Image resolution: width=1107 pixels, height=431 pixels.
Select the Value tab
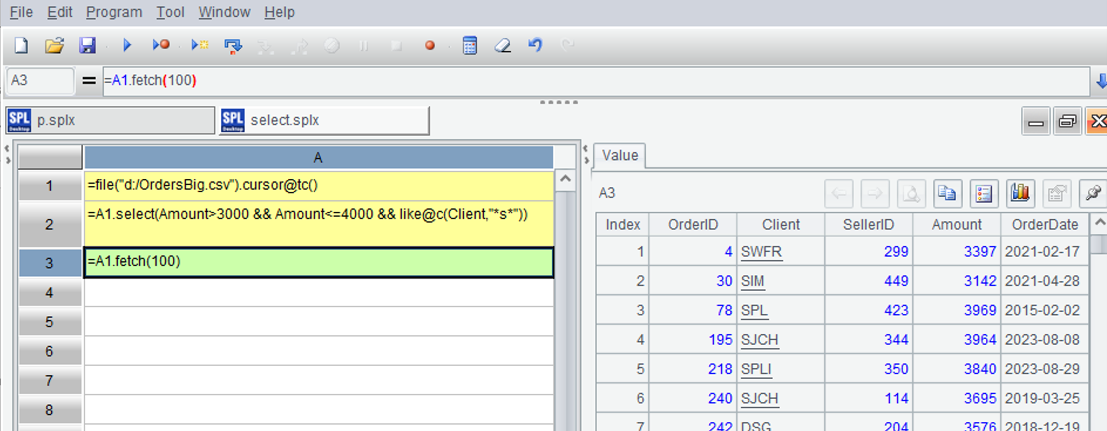[x=620, y=156]
